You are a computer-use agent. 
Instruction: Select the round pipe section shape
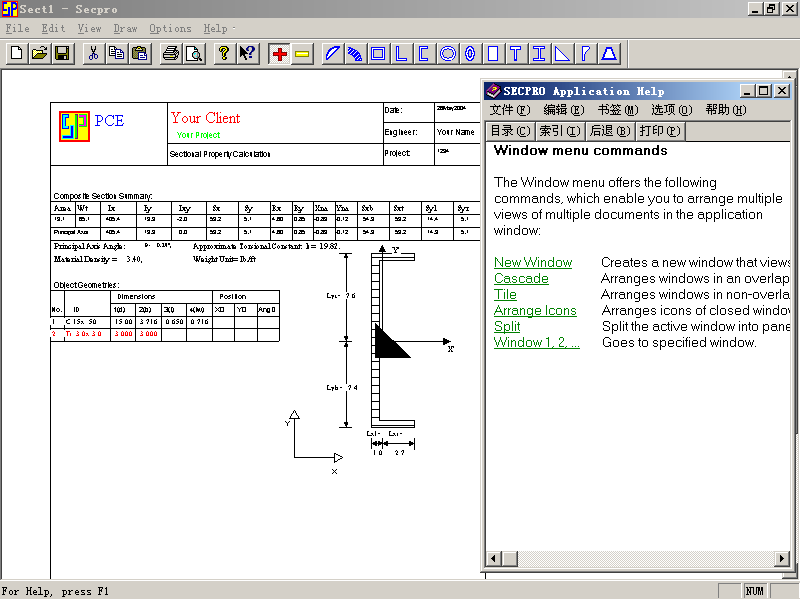pos(447,54)
